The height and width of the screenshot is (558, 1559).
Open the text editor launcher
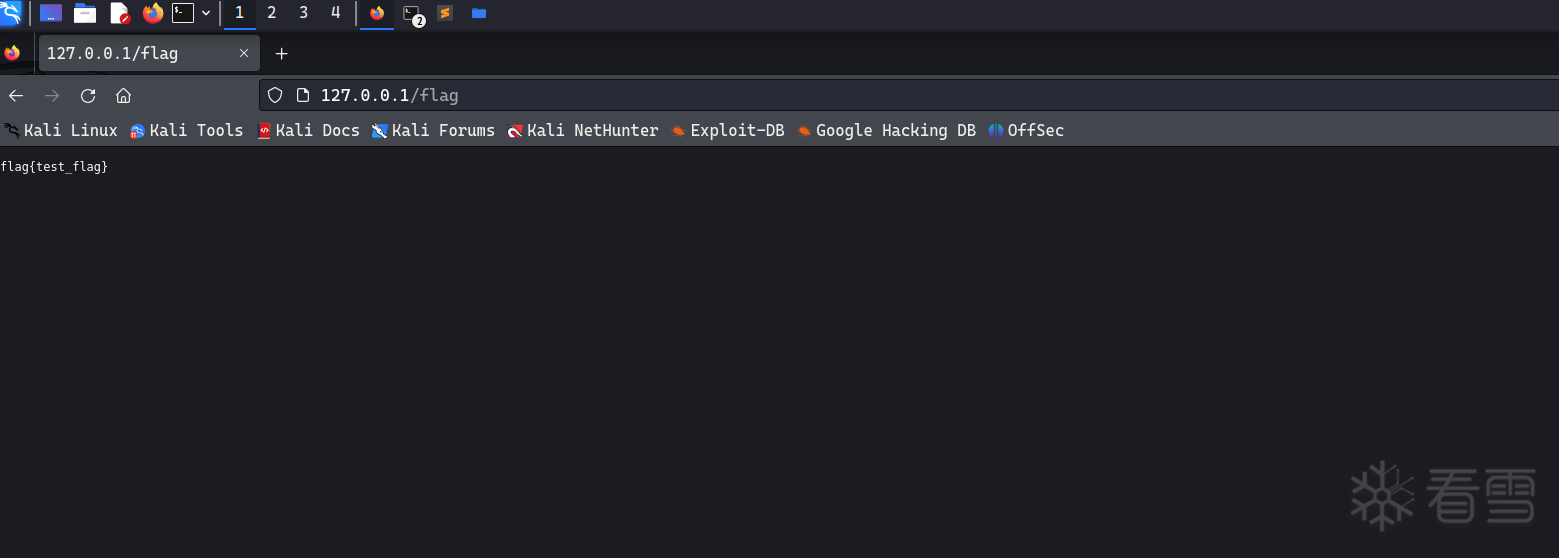coord(119,13)
